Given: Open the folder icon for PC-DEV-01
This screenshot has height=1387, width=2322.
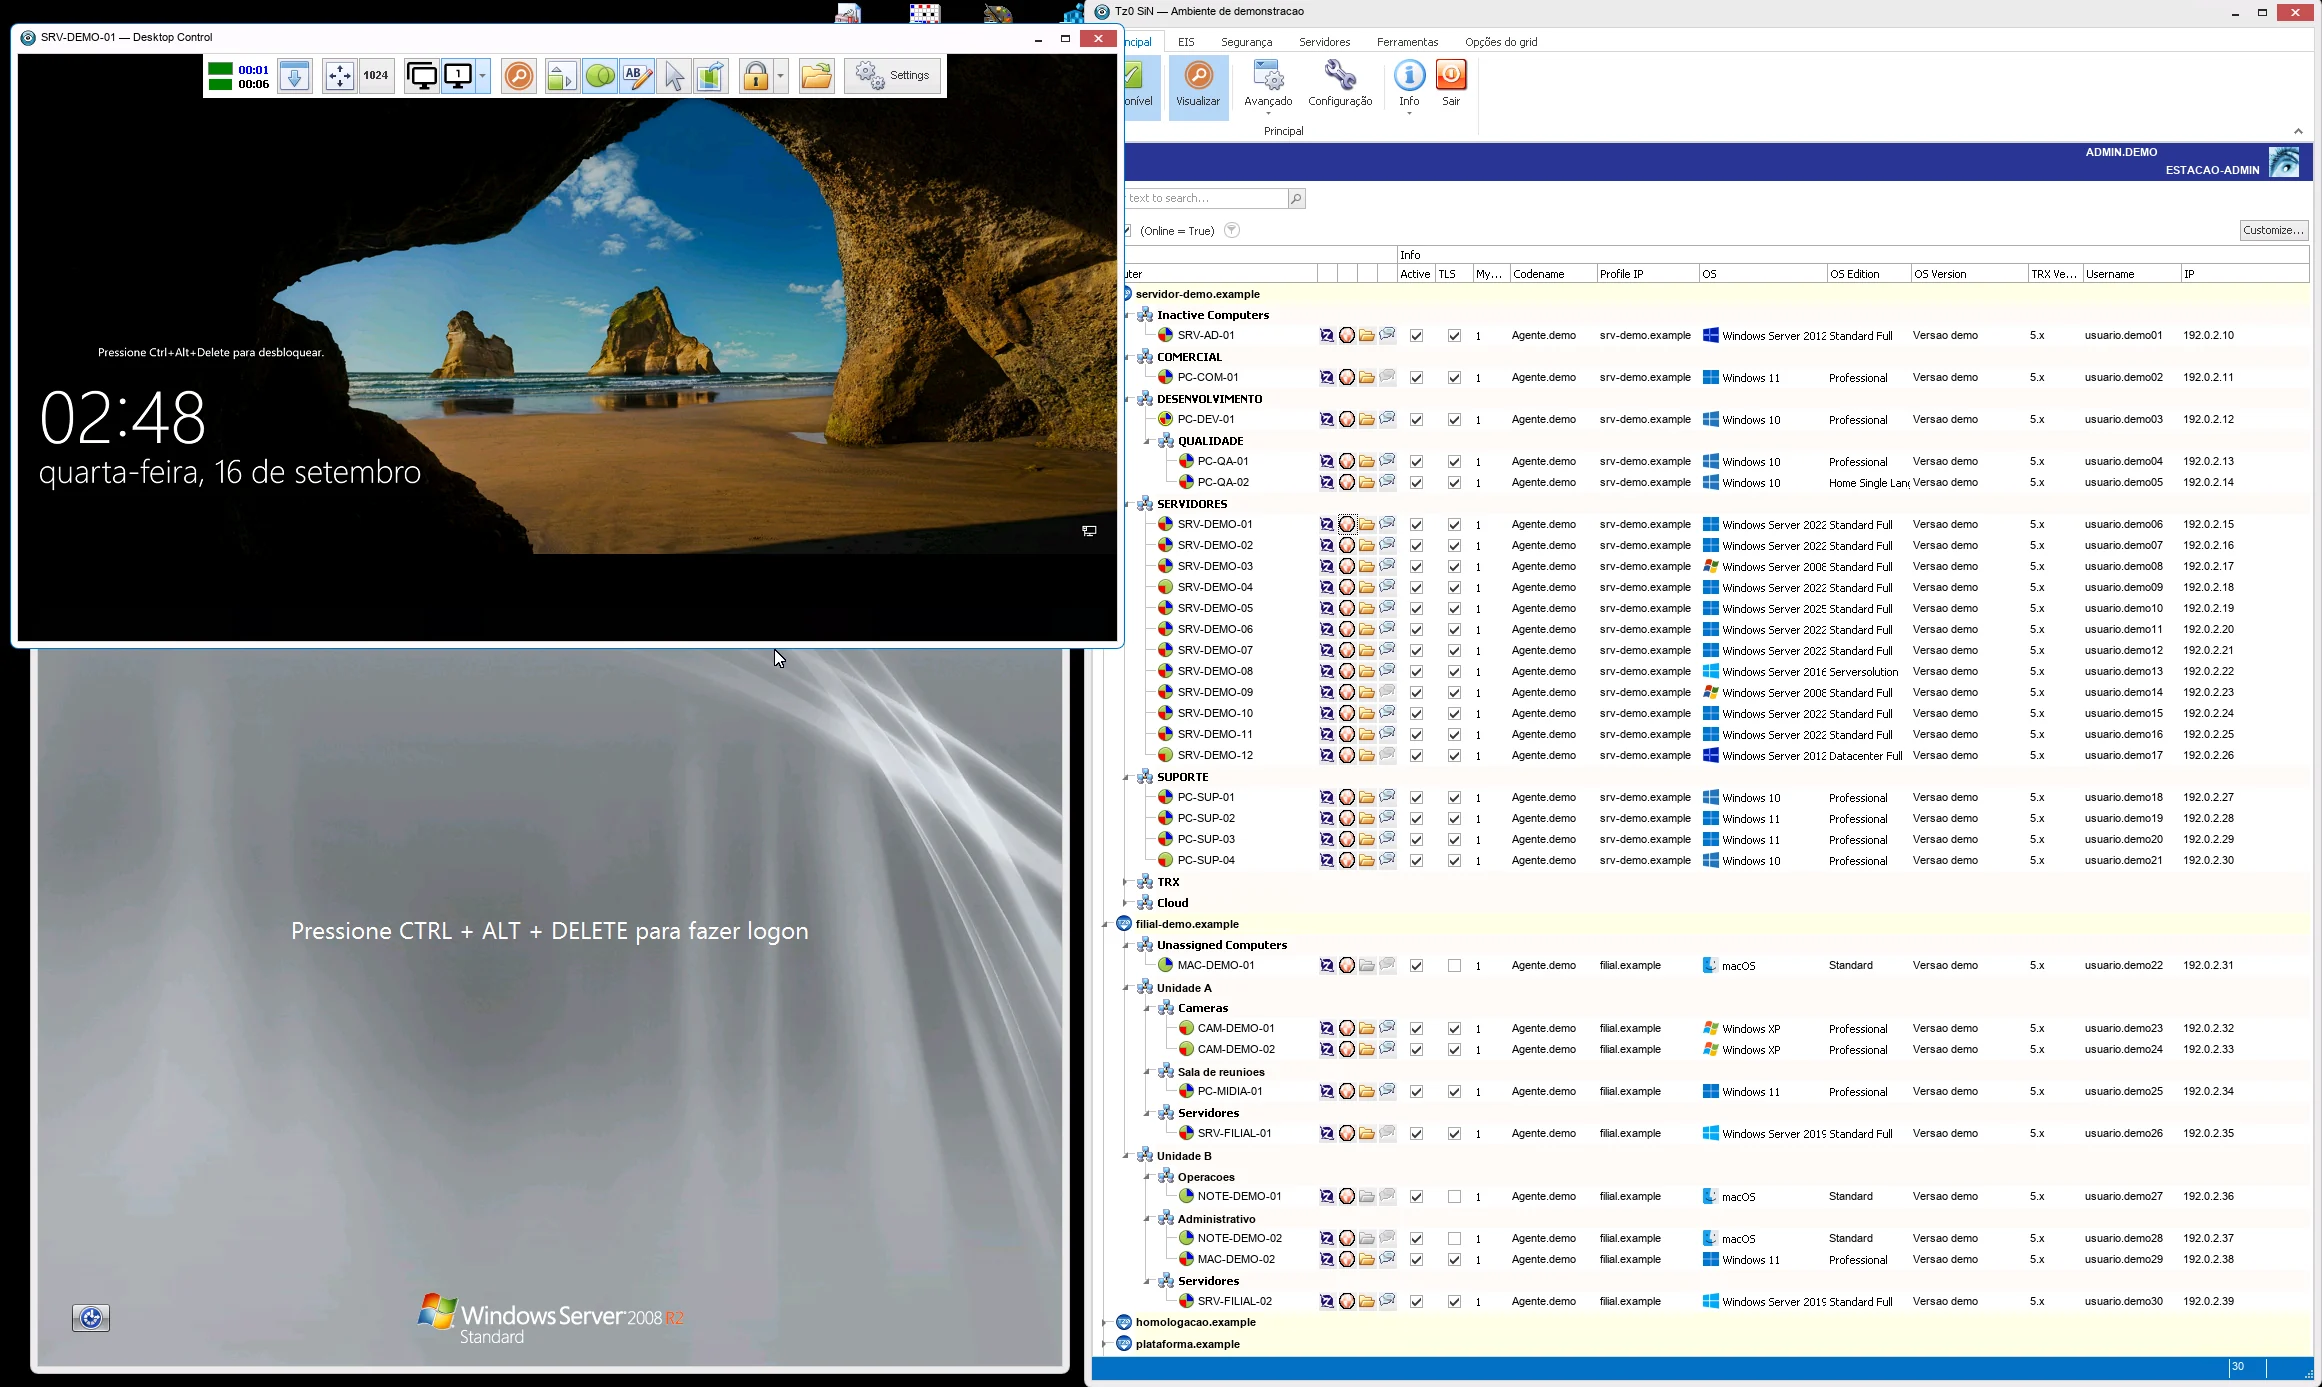Looking at the screenshot, I should click(1367, 419).
